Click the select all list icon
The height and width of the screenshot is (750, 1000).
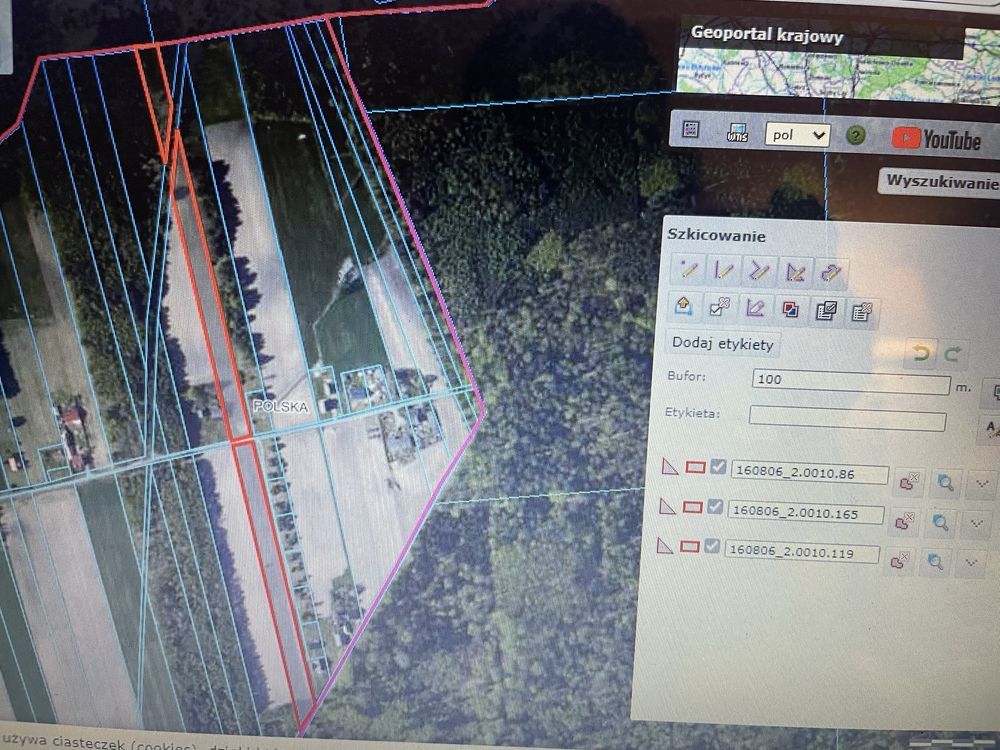[826, 311]
